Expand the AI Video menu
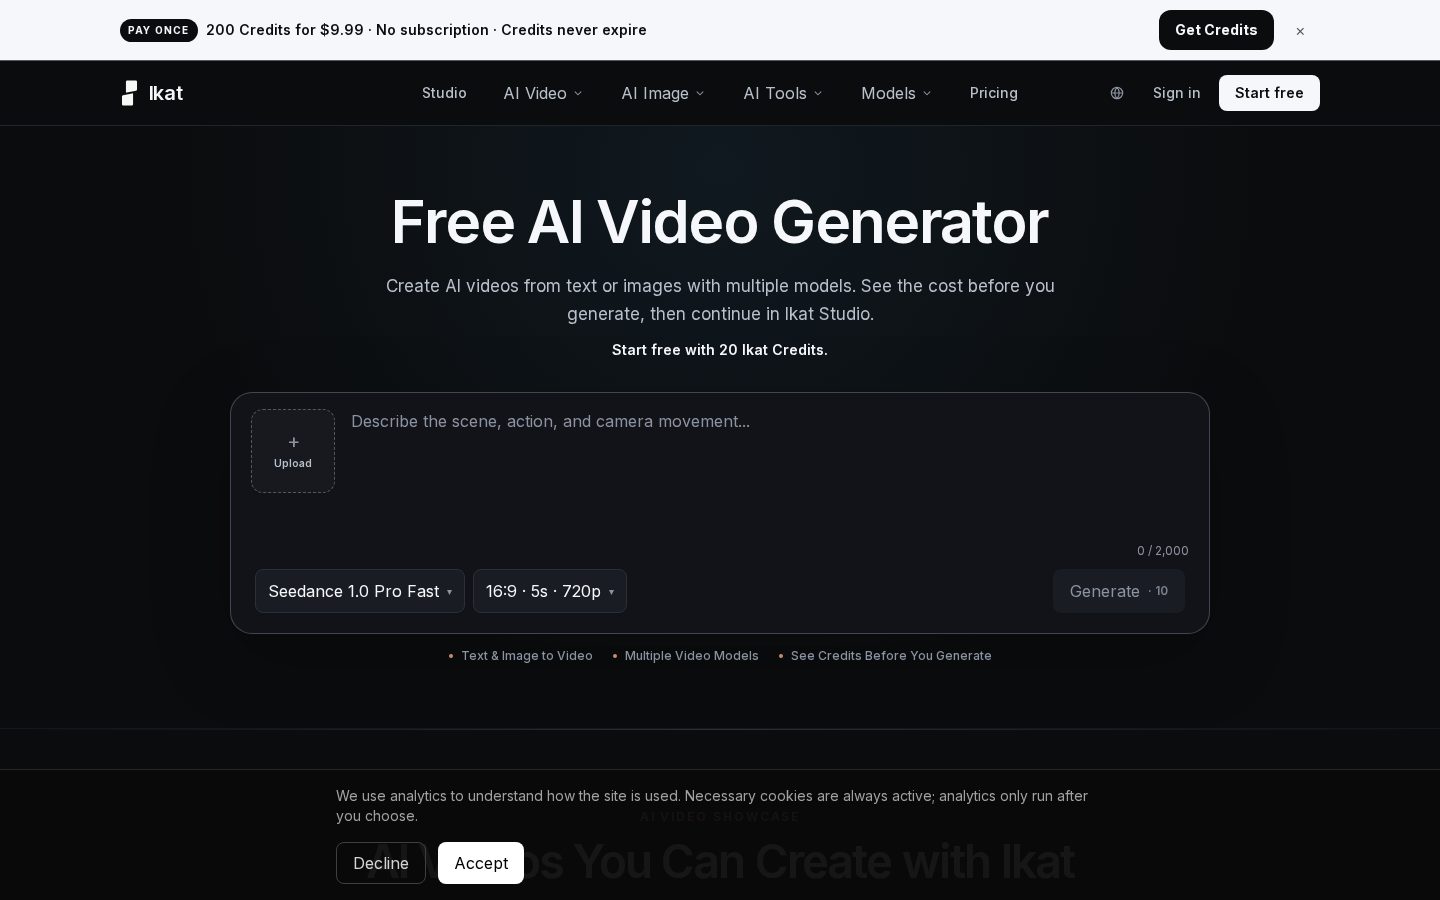1440x900 pixels. pyautogui.click(x=543, y=93)
